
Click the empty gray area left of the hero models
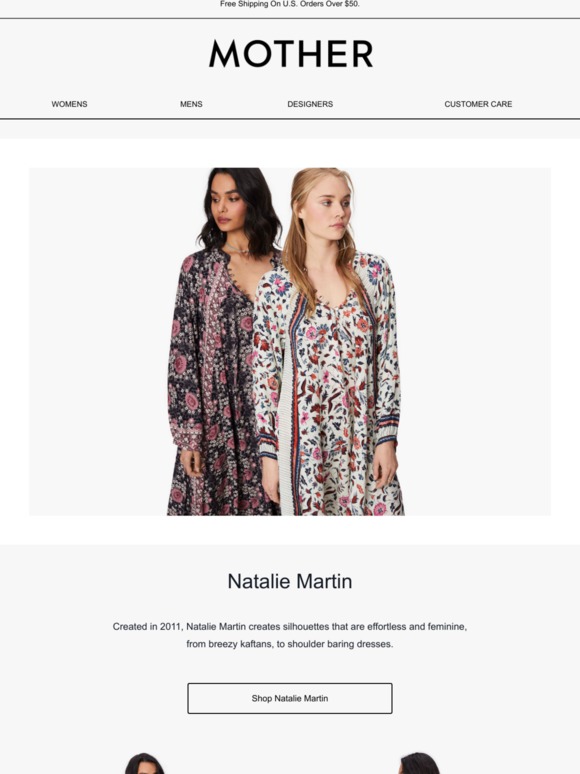[98, 342]
